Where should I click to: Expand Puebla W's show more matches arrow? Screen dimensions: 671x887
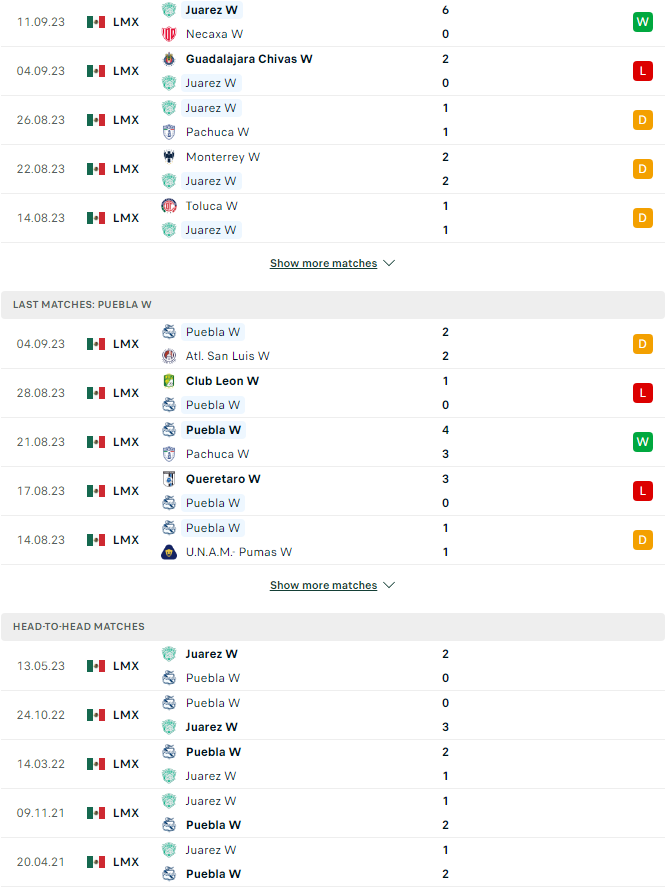click(389, 586)
